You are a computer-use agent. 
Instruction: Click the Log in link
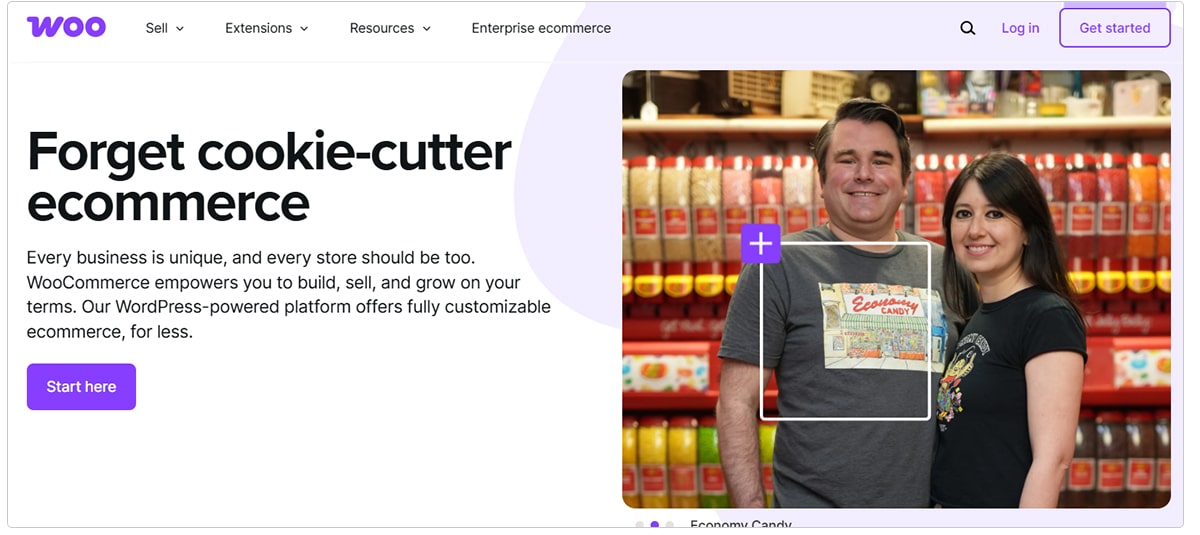pos(1020,28)
